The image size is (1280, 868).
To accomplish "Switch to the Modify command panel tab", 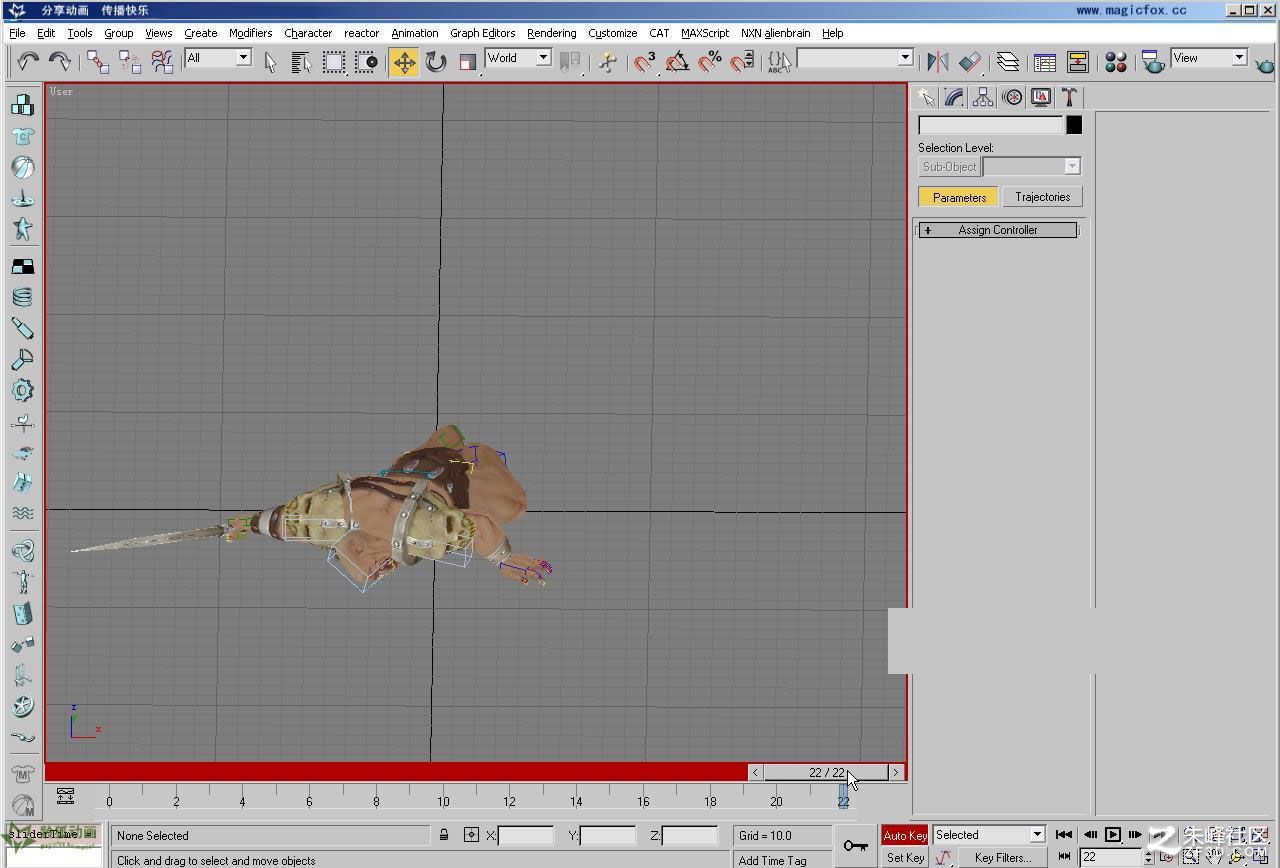I will (955, 97).
